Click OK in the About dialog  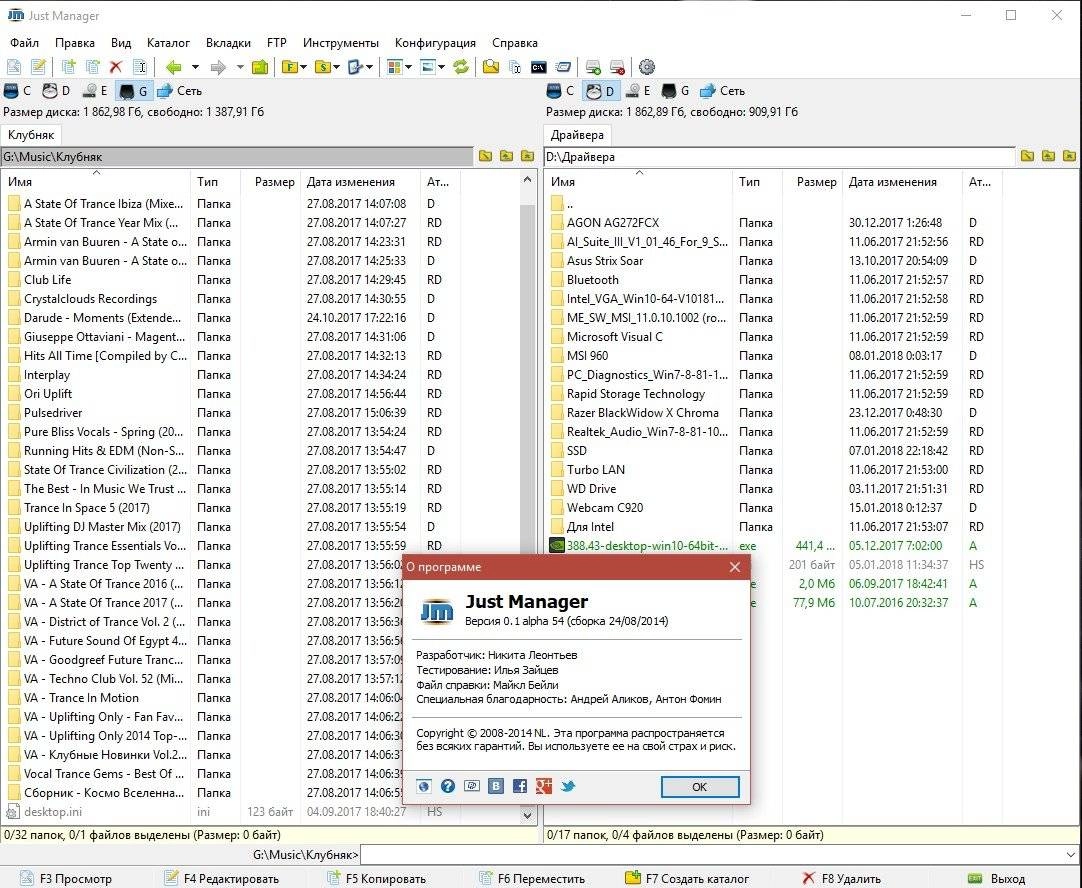pos(700,787)
